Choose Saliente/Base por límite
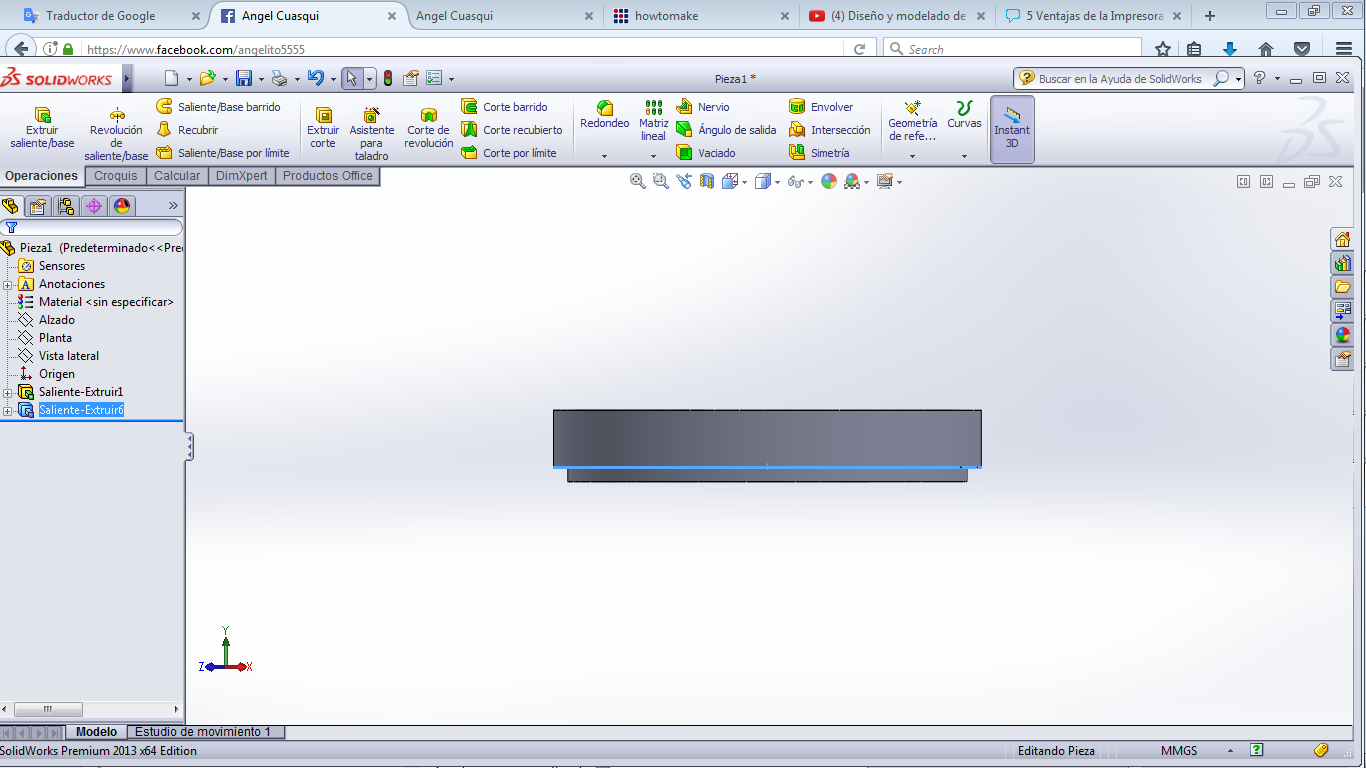 [x=223, y=153]
